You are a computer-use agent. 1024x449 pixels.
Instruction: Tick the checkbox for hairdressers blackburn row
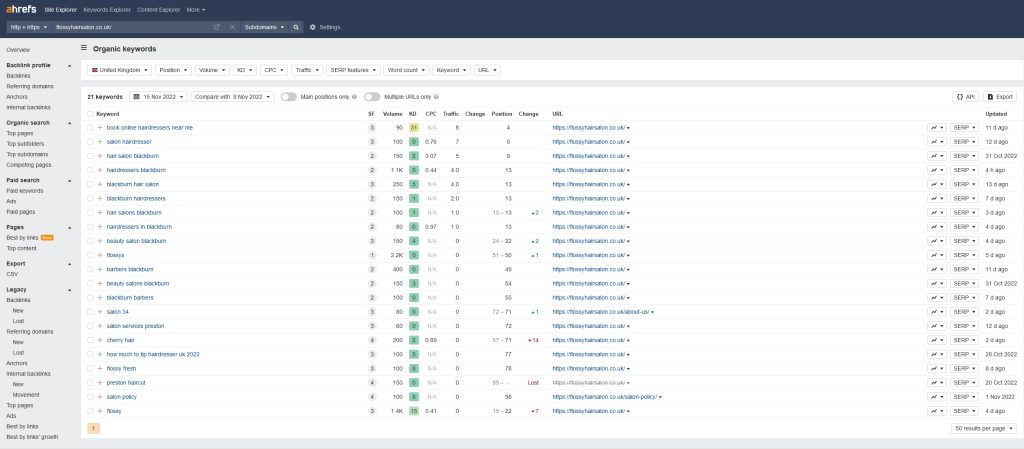(x=90, y=170)
